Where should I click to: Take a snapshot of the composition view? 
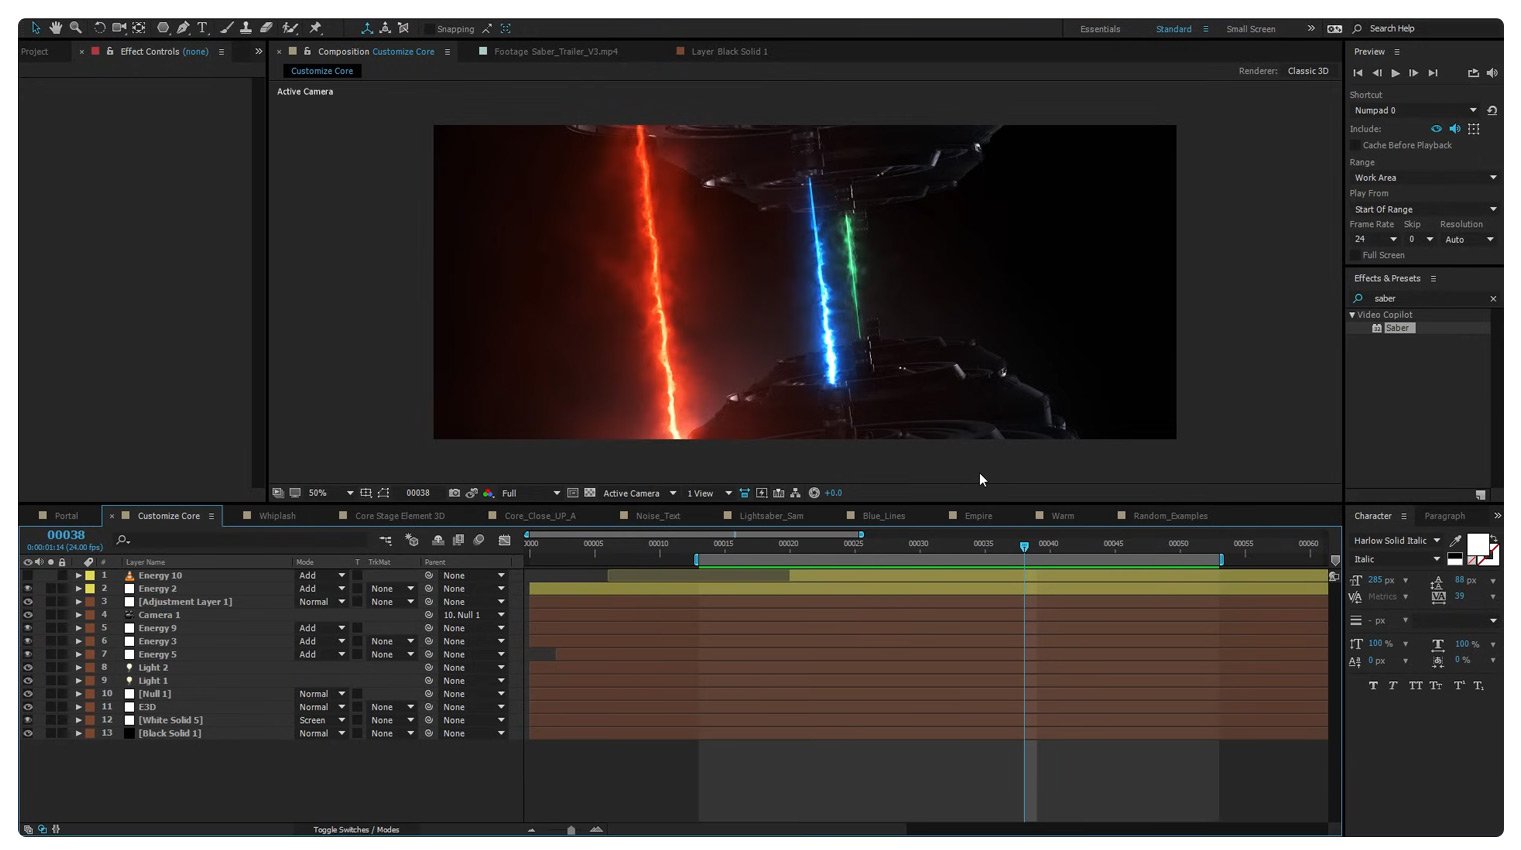point(454,493)
